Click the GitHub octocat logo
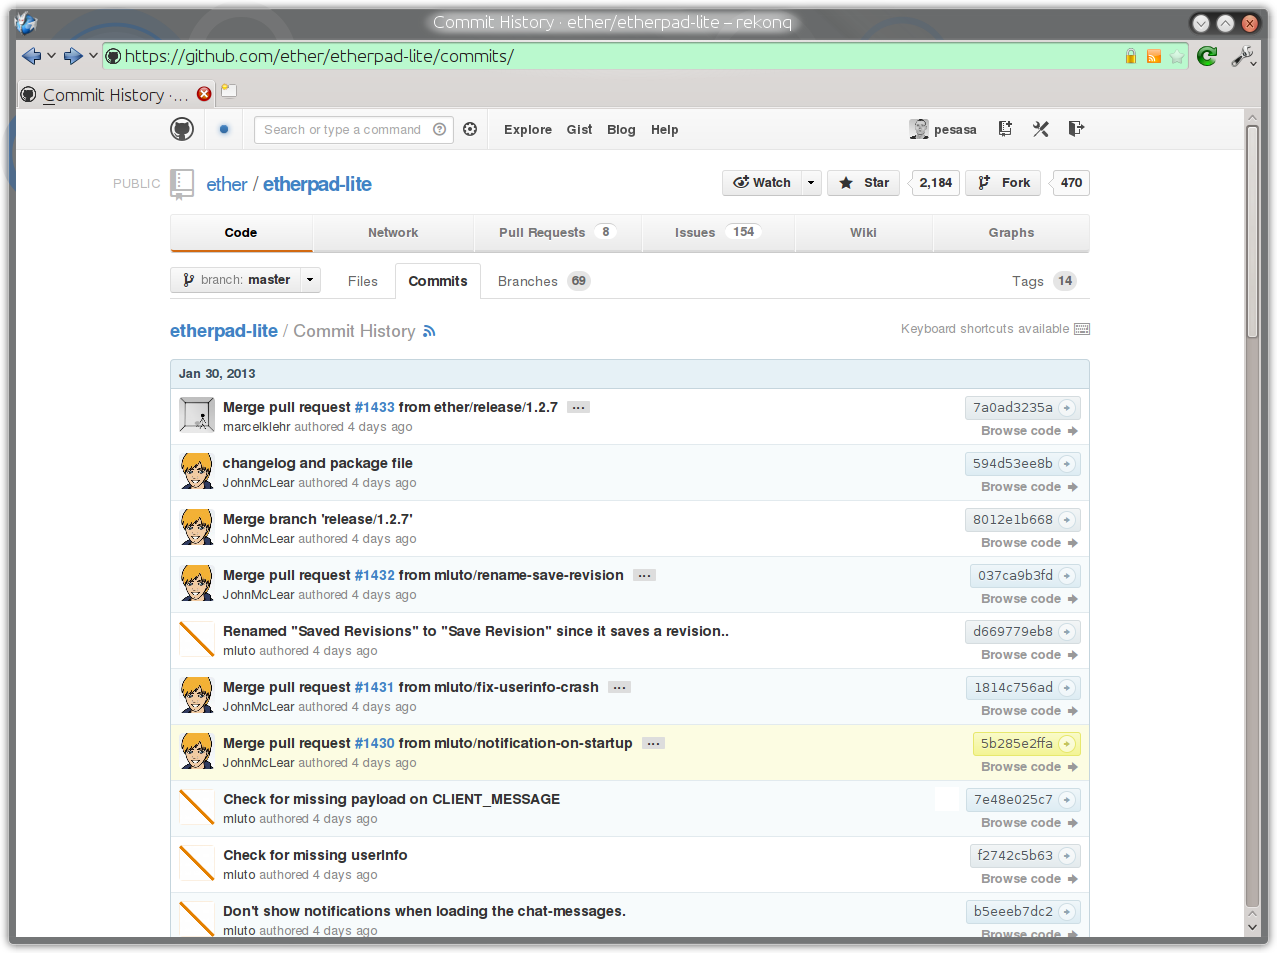1277x953 pixels. (182, 129)
